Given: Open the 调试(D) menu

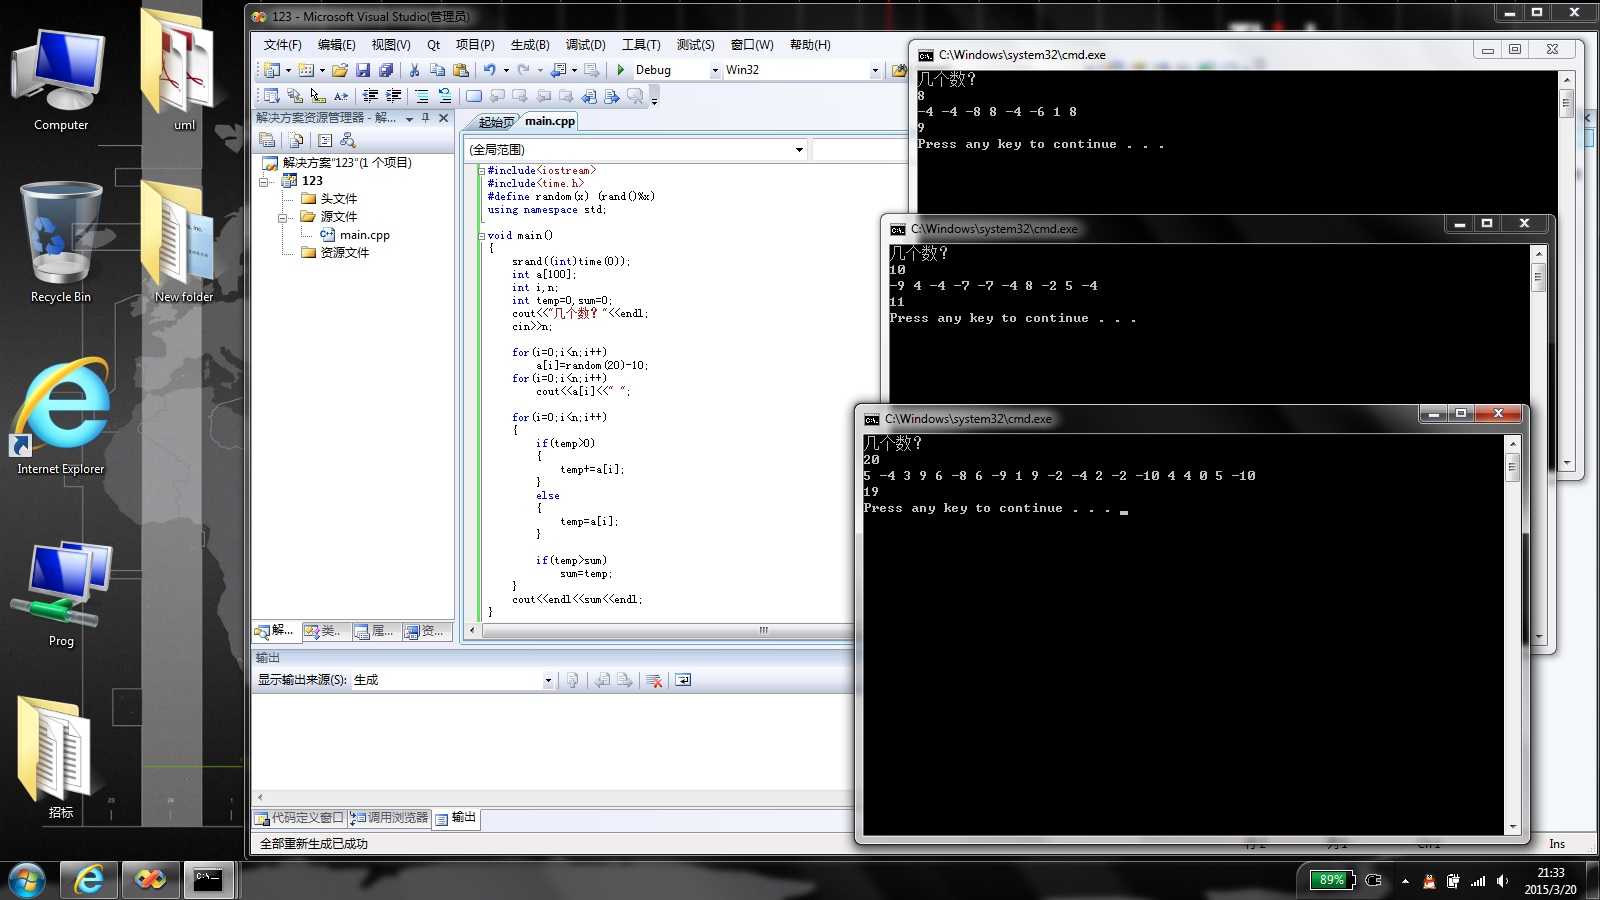Looking at the screenshot, I should click(x=585, y=45).
